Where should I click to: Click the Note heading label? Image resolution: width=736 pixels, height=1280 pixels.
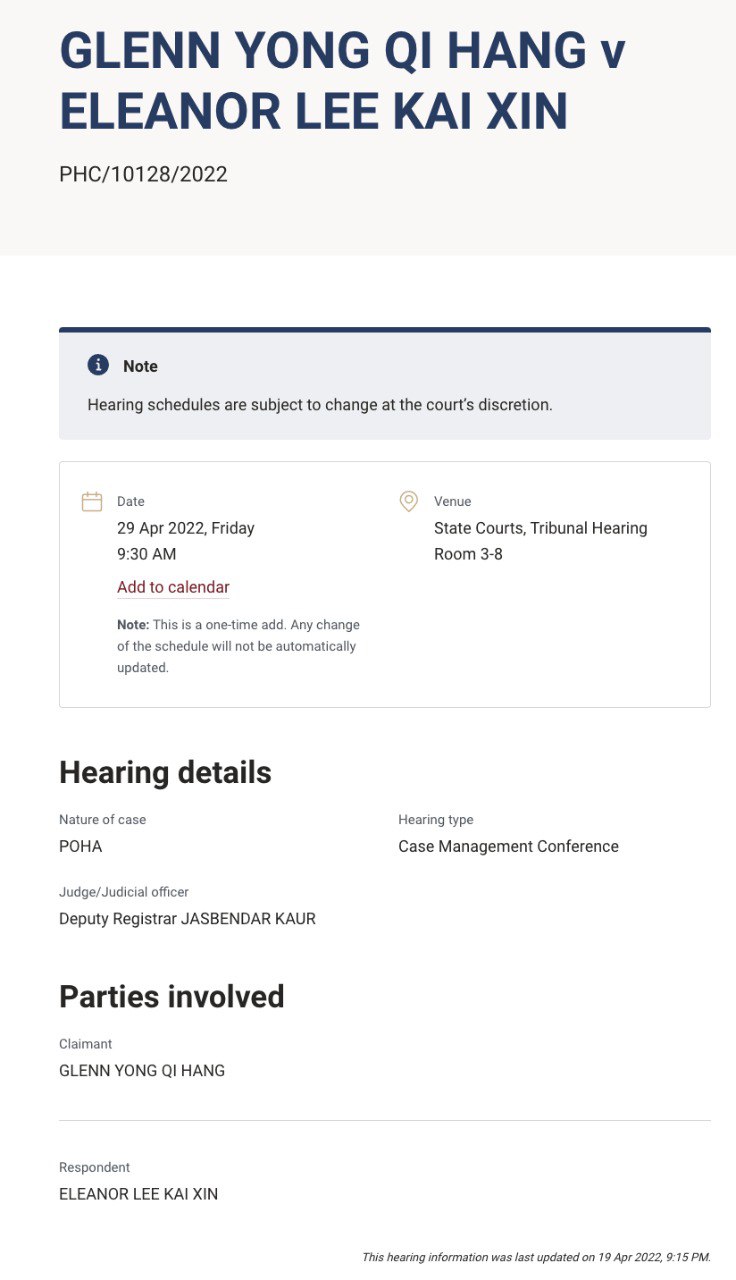[140, 366]
